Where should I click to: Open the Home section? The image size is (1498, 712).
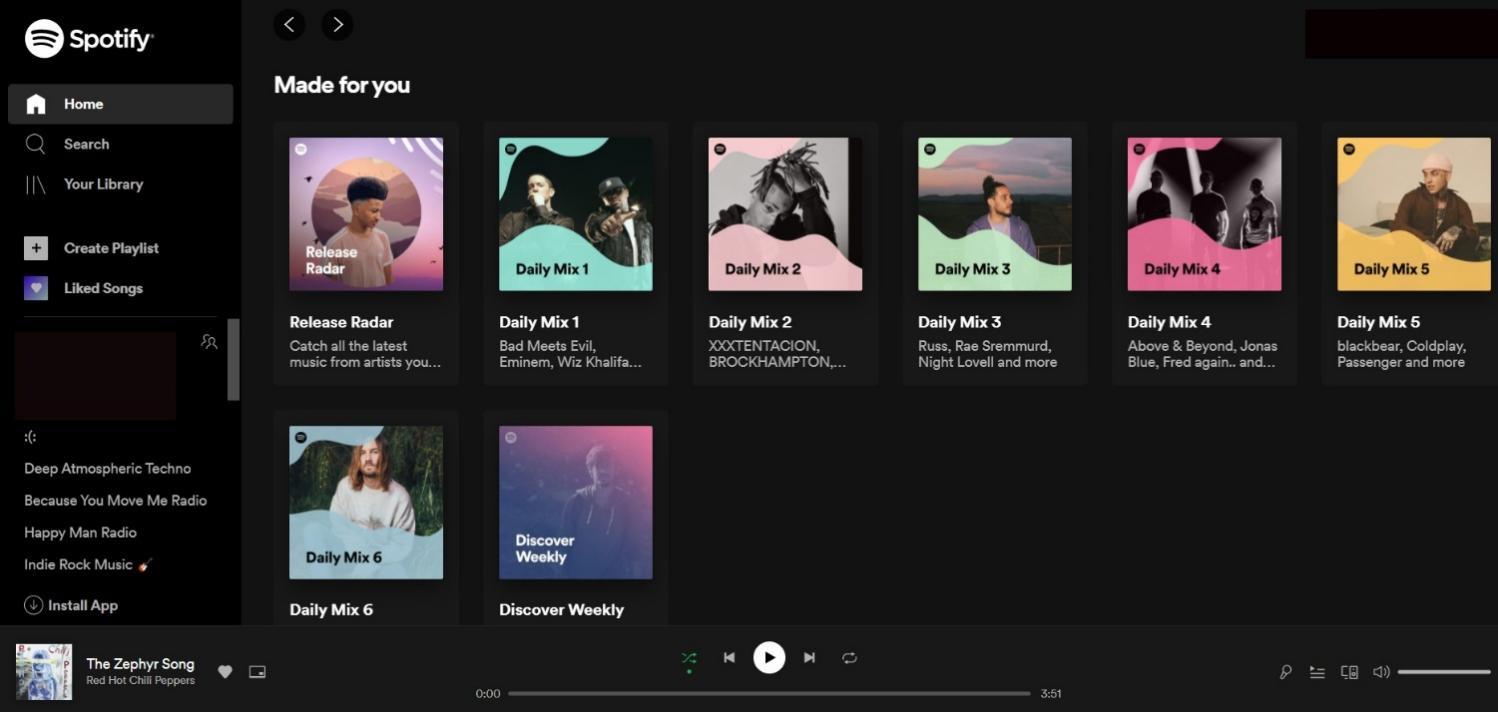(x=120, y=104)
